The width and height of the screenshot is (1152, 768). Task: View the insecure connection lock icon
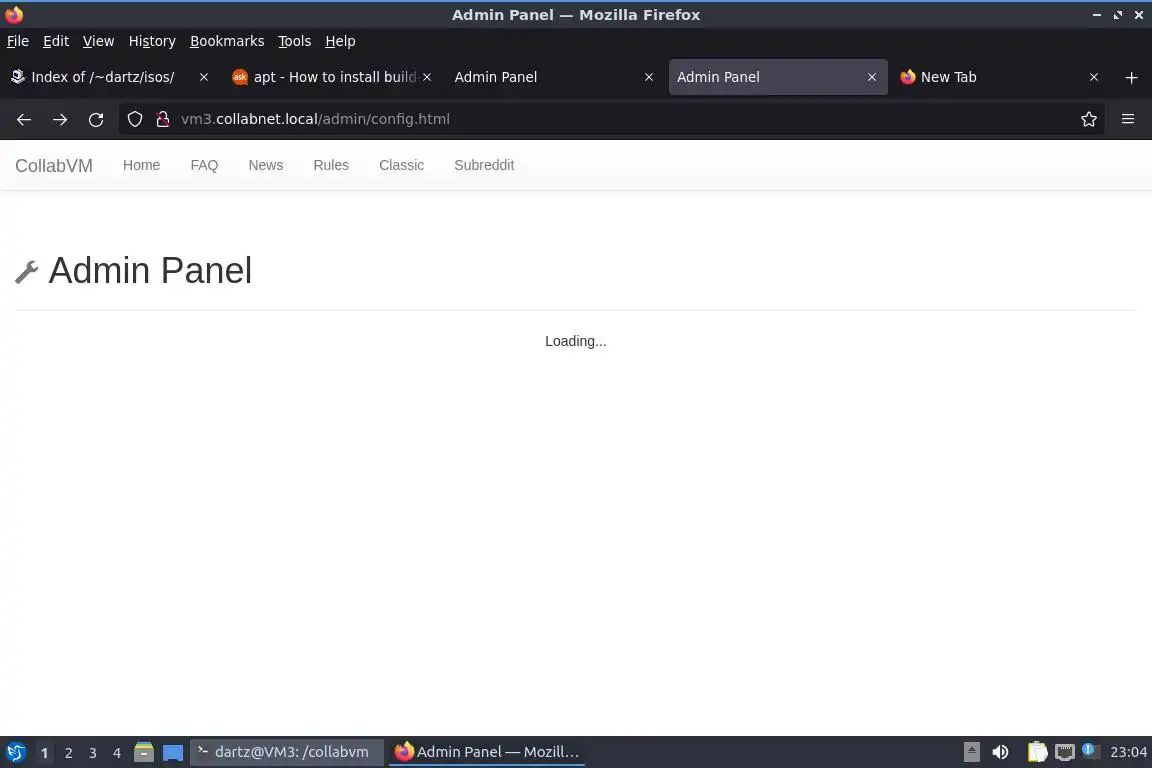pos(163,119)
